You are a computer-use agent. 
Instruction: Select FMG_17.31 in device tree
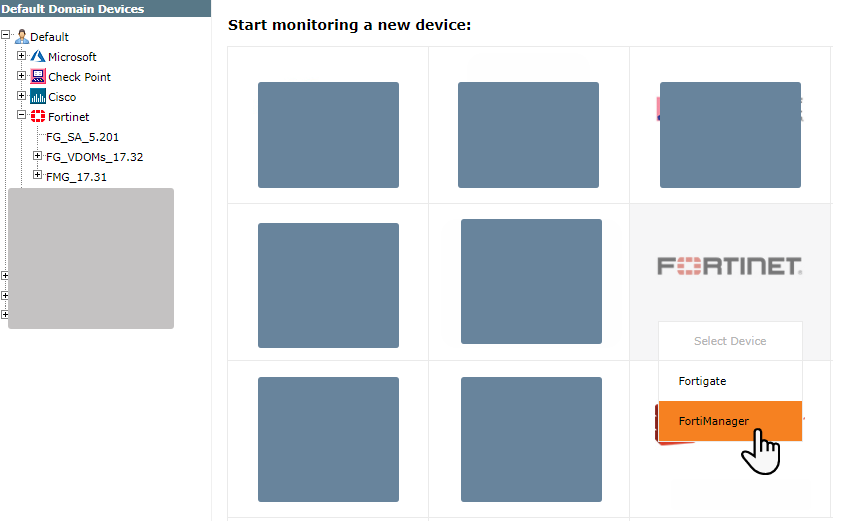pyautogui.click(x=76, y=177)
